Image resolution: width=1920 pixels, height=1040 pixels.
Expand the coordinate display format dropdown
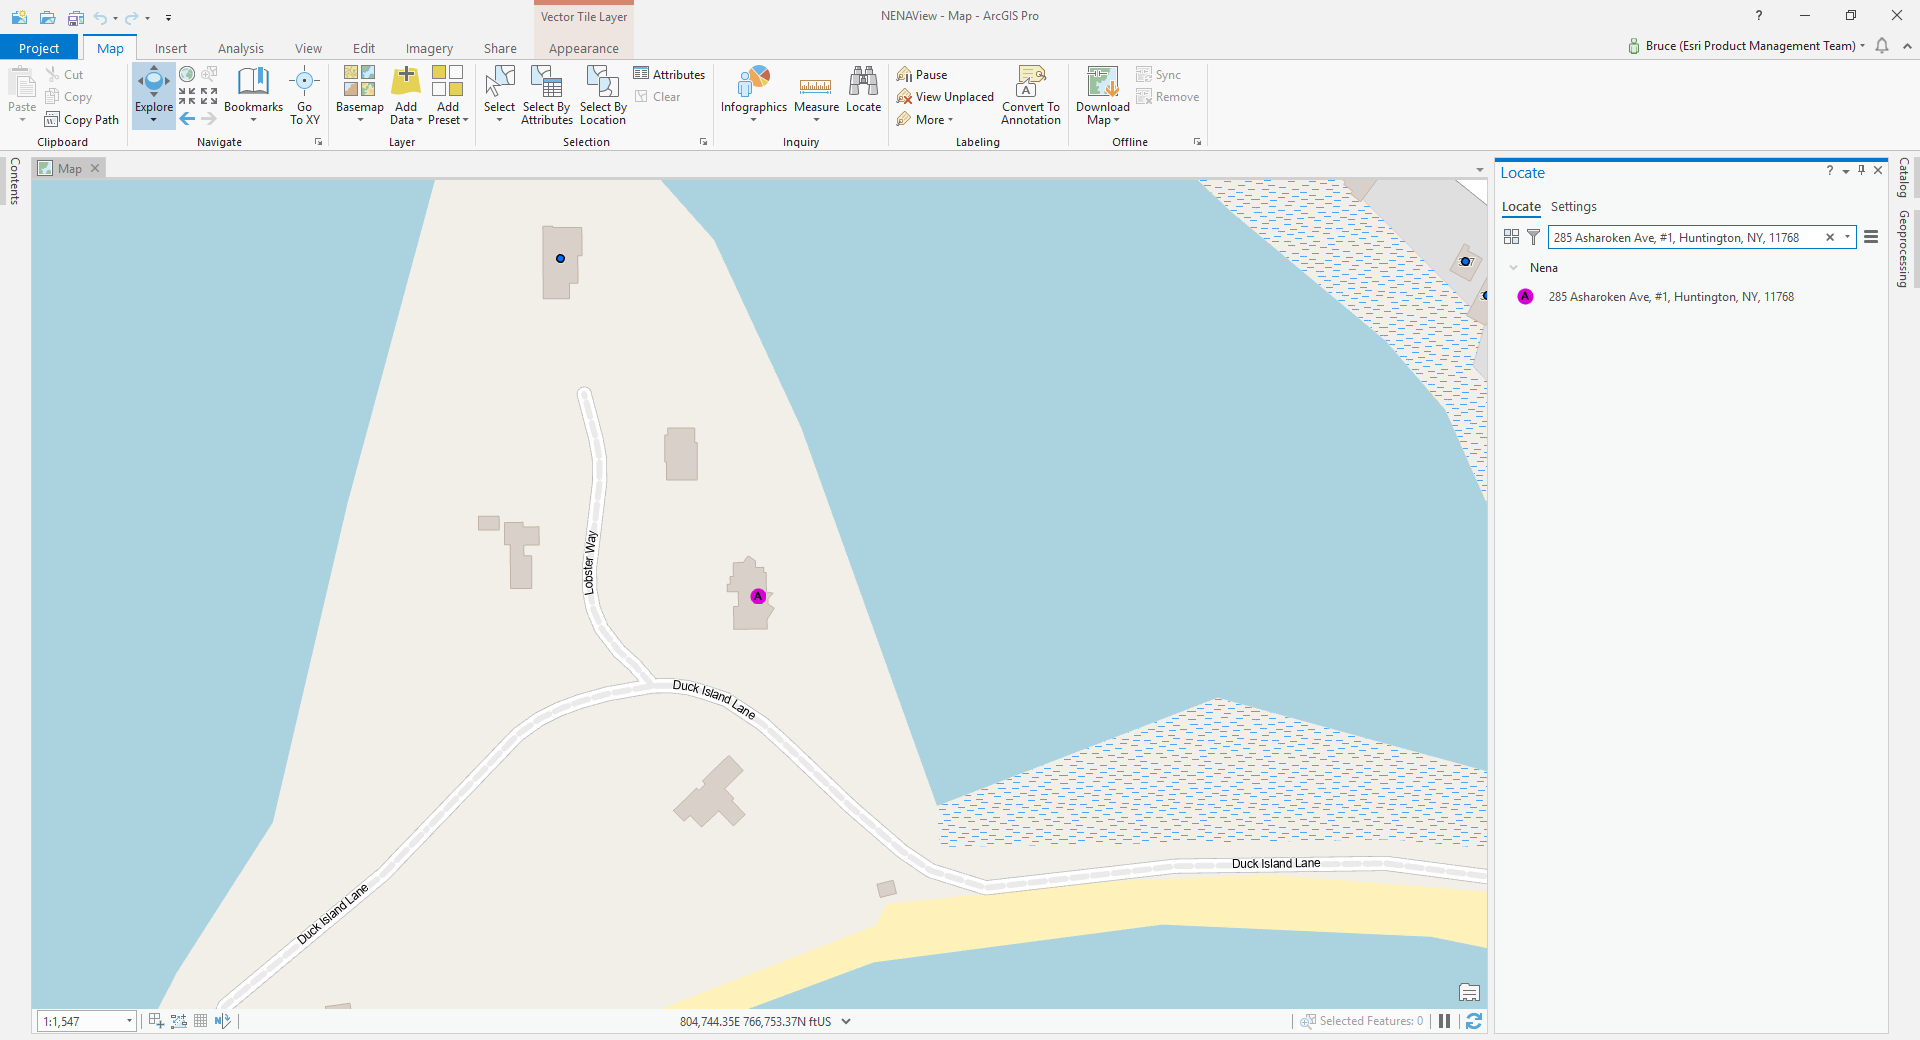(x=846, y=1021)
